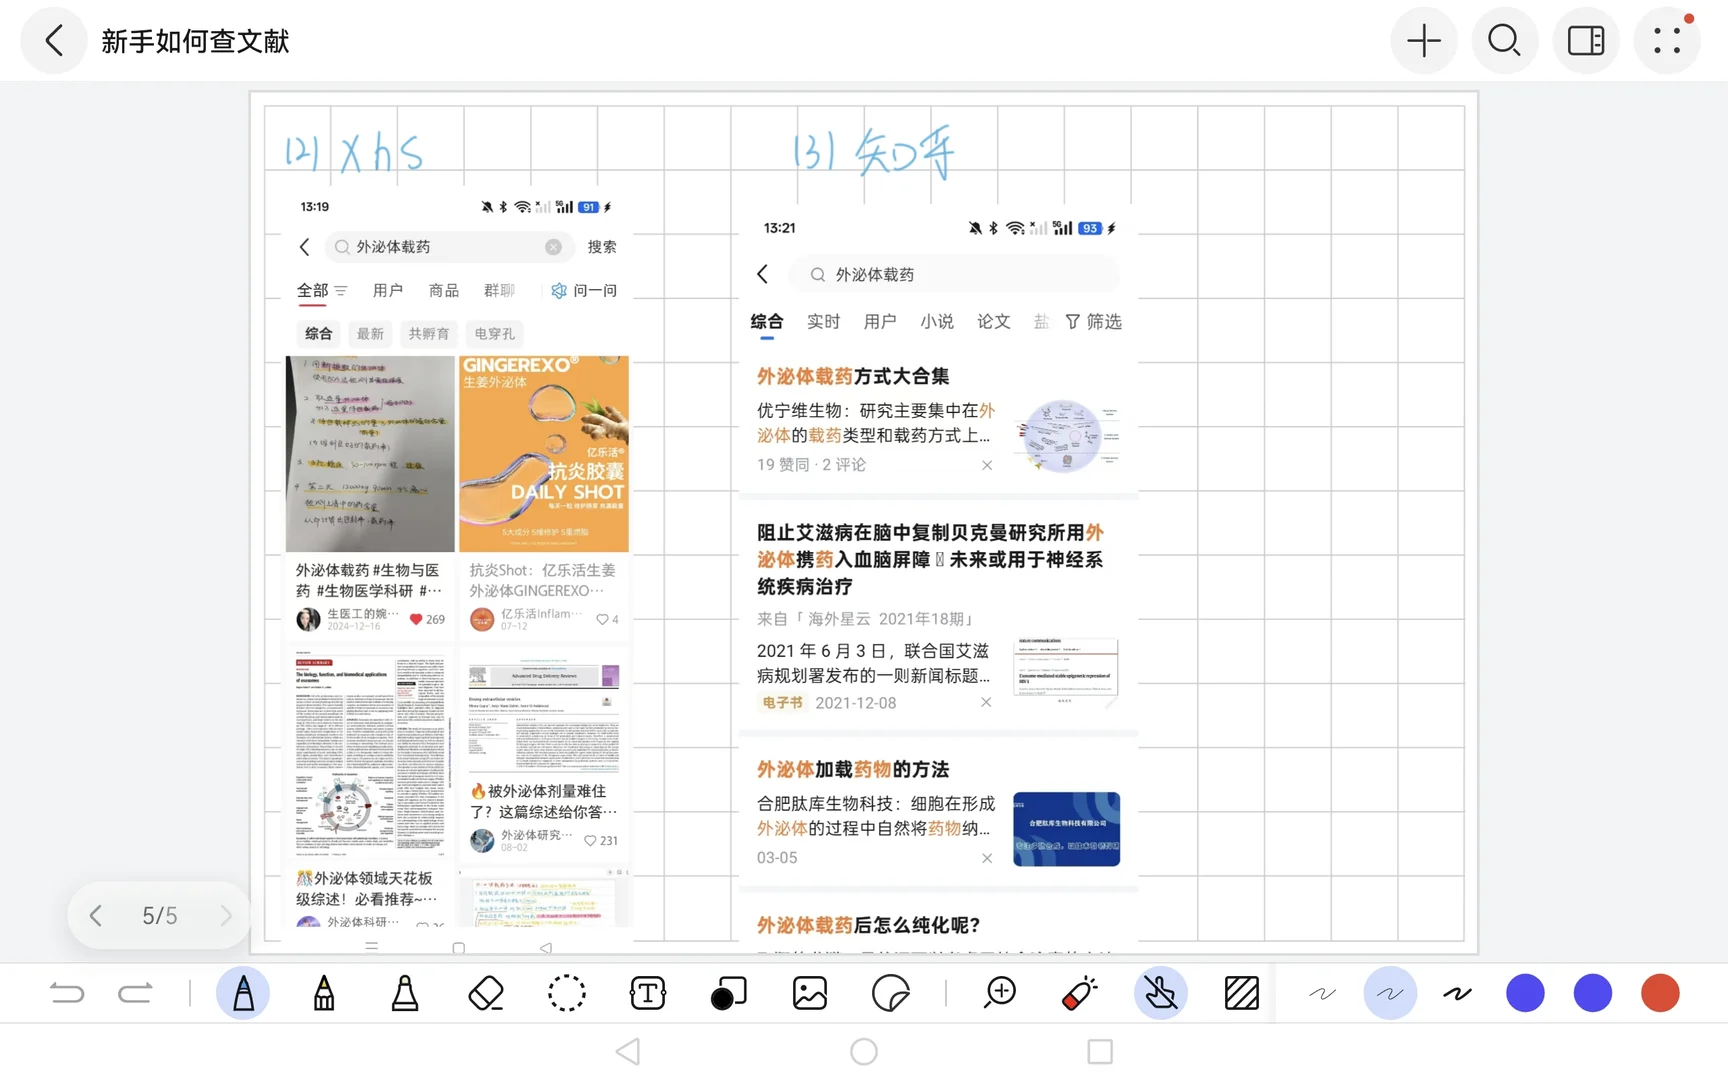Dismiss the result dated 2021-12-08

(986, 702)
